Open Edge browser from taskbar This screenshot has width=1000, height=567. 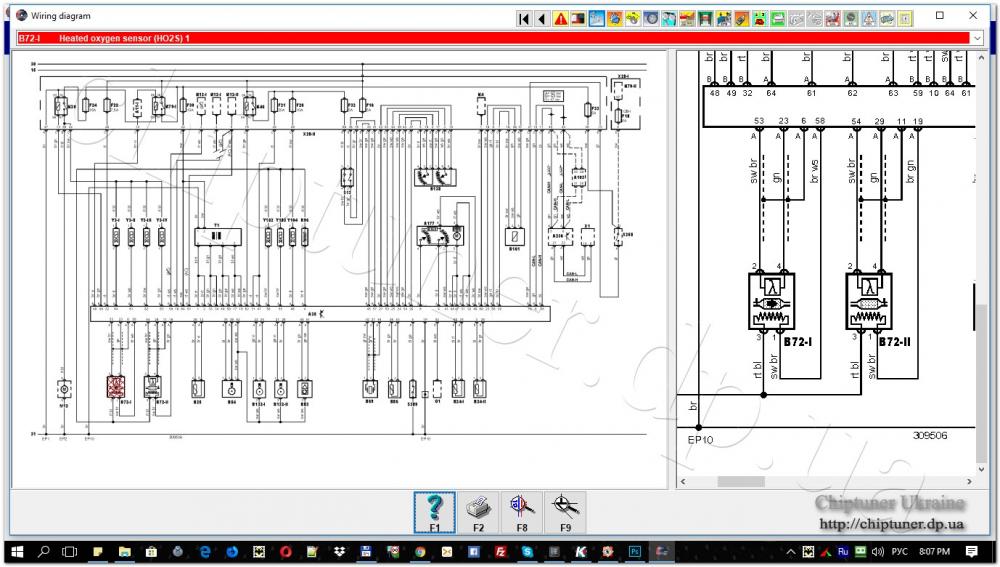point(205,552)
